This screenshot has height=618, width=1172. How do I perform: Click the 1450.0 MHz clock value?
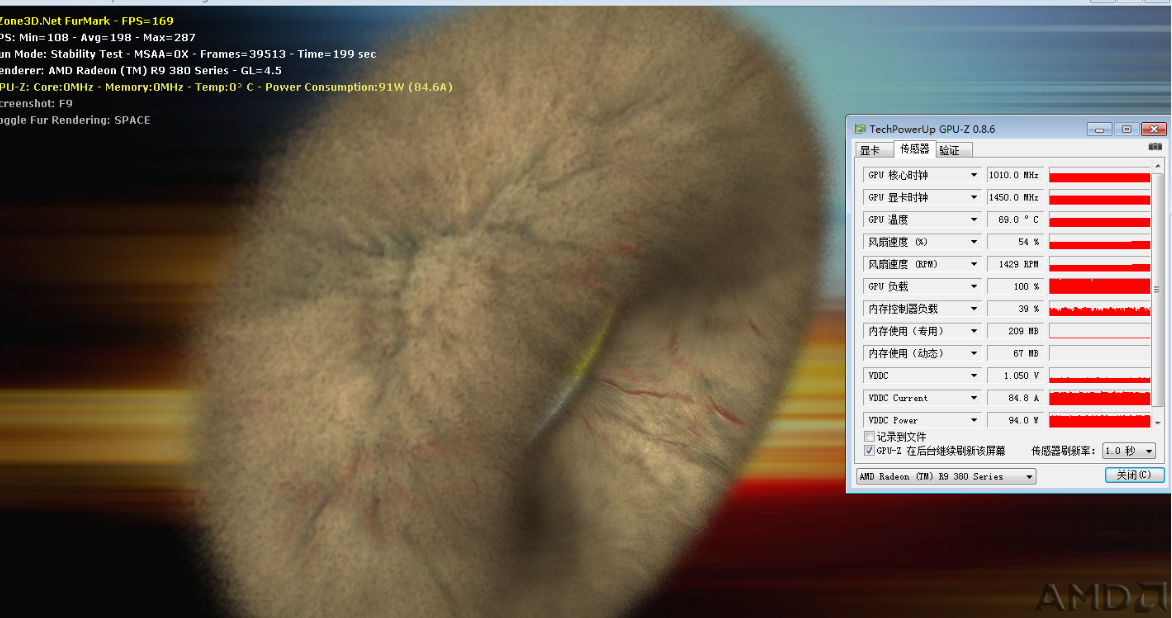click(x=1014, y=197)
